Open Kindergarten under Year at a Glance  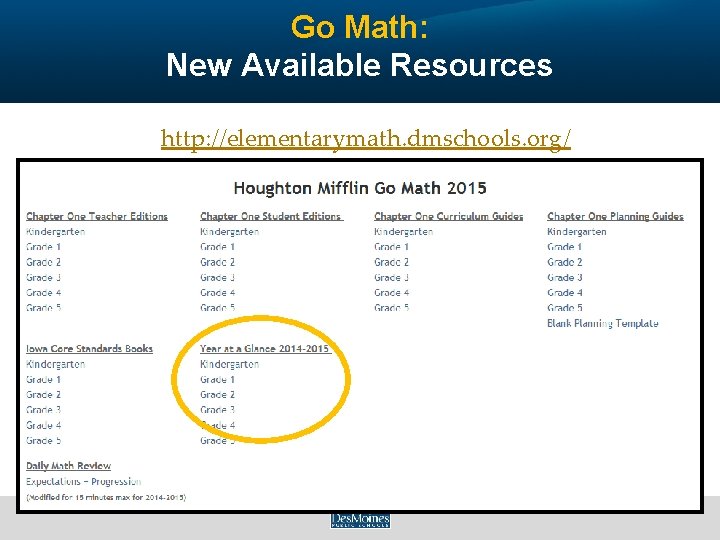[230, 365]
